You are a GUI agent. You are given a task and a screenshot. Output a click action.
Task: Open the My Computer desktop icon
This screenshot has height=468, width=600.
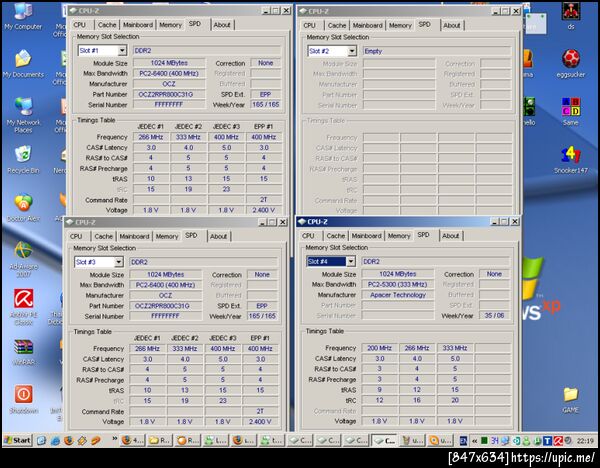pos(21,13)
